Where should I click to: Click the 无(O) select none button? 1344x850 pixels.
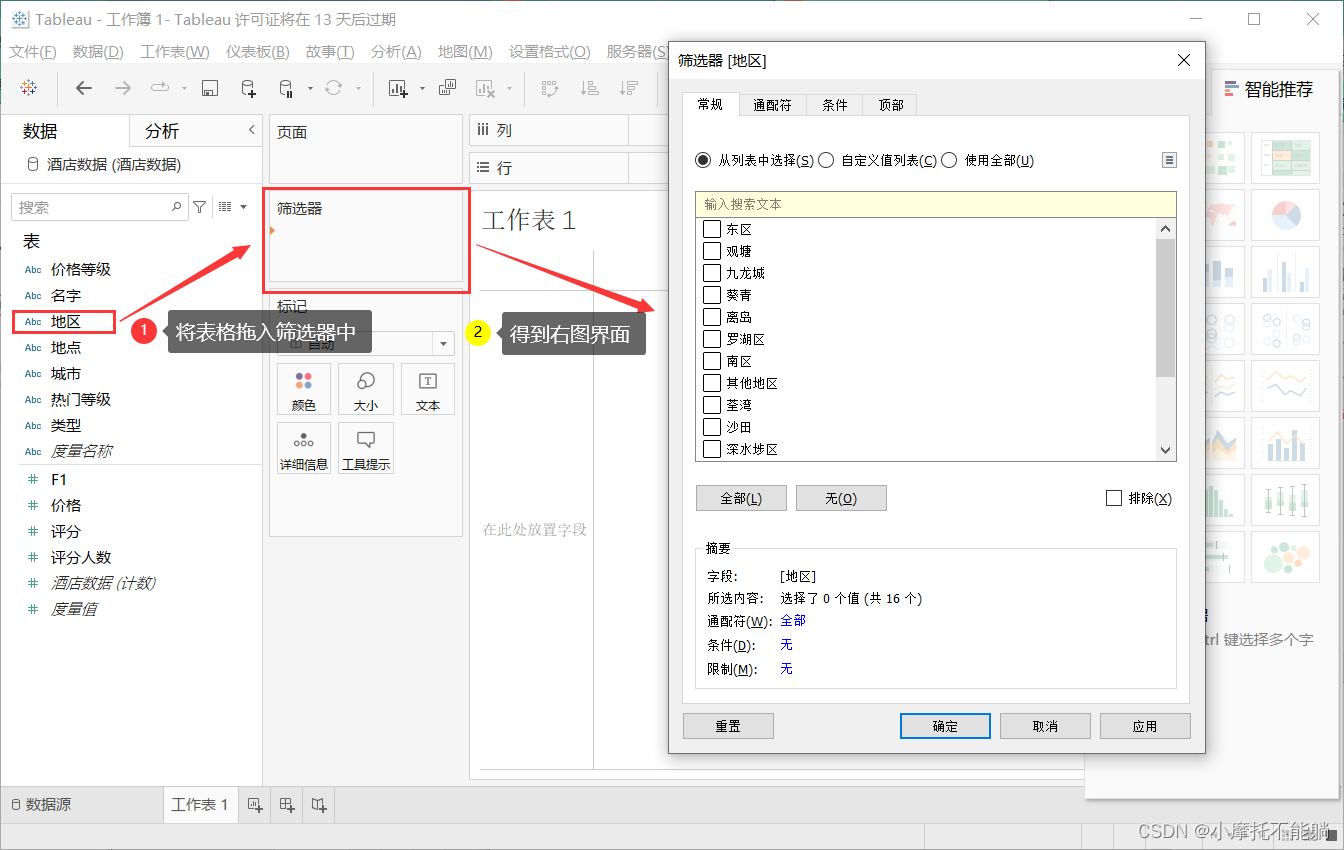841,498
